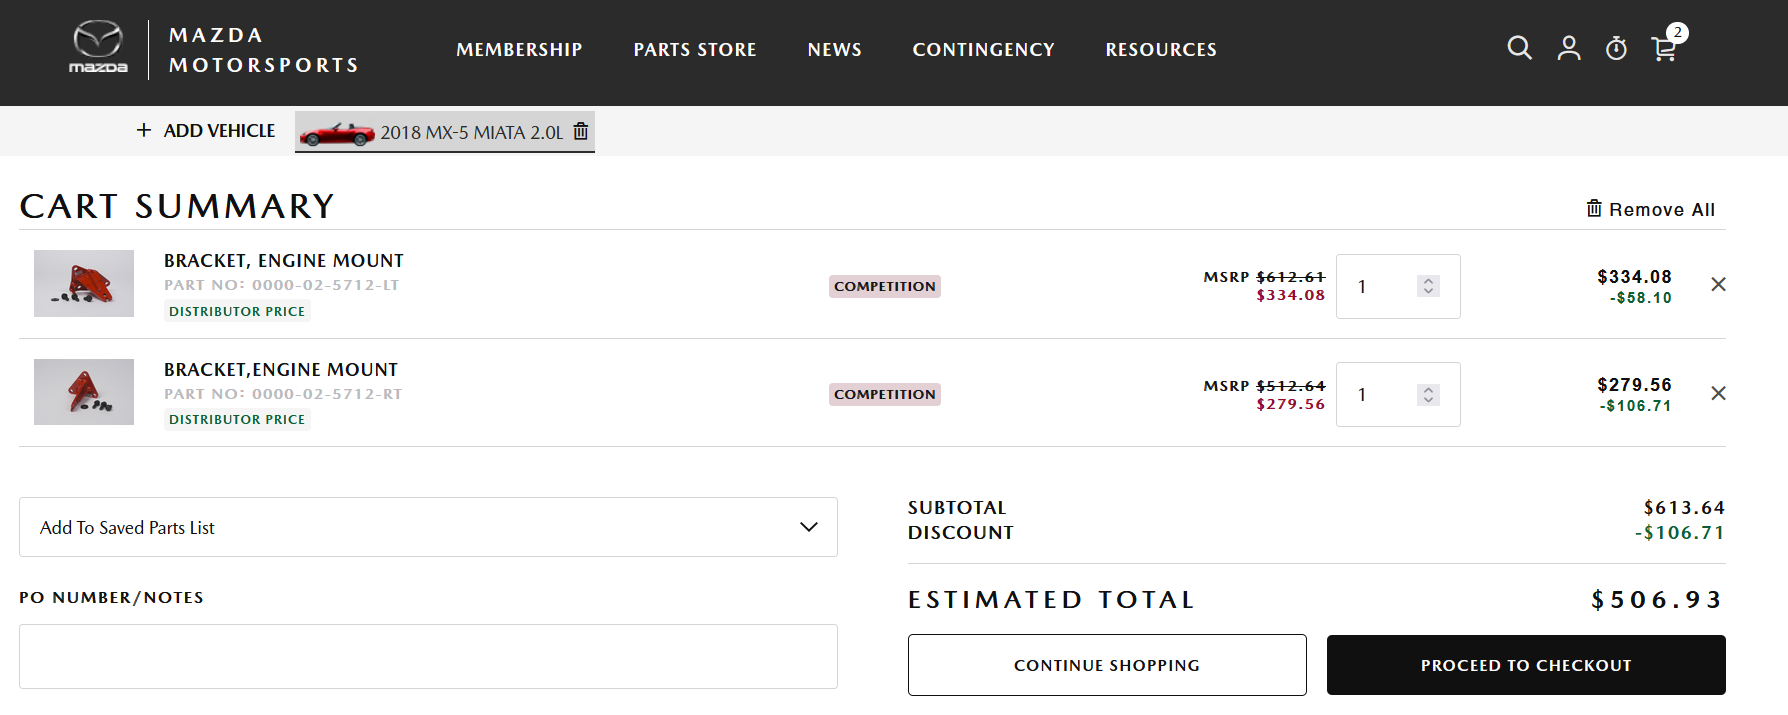Go to the News menu item
Viewport: 1788px width, 715px height.
point(835,50)
